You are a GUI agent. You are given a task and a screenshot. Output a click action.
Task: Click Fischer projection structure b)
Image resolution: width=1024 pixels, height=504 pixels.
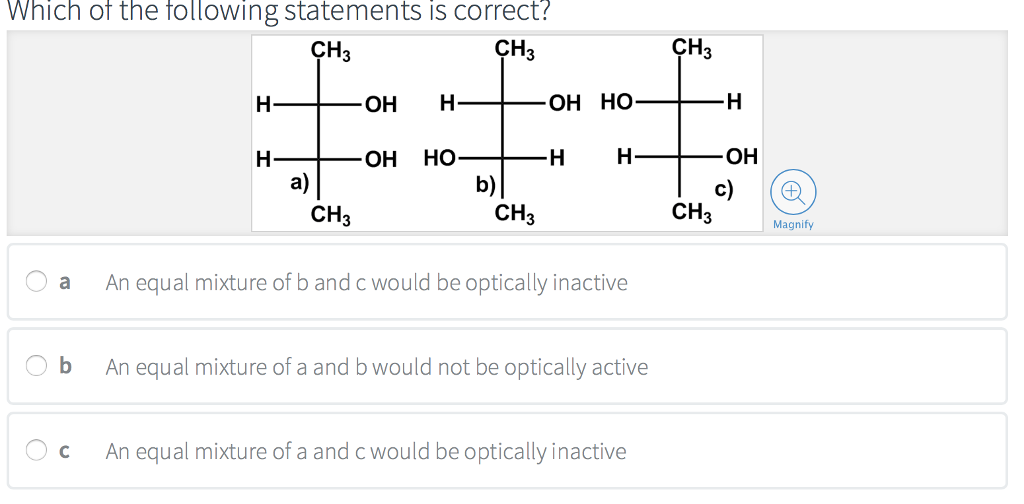pos(502,130)
